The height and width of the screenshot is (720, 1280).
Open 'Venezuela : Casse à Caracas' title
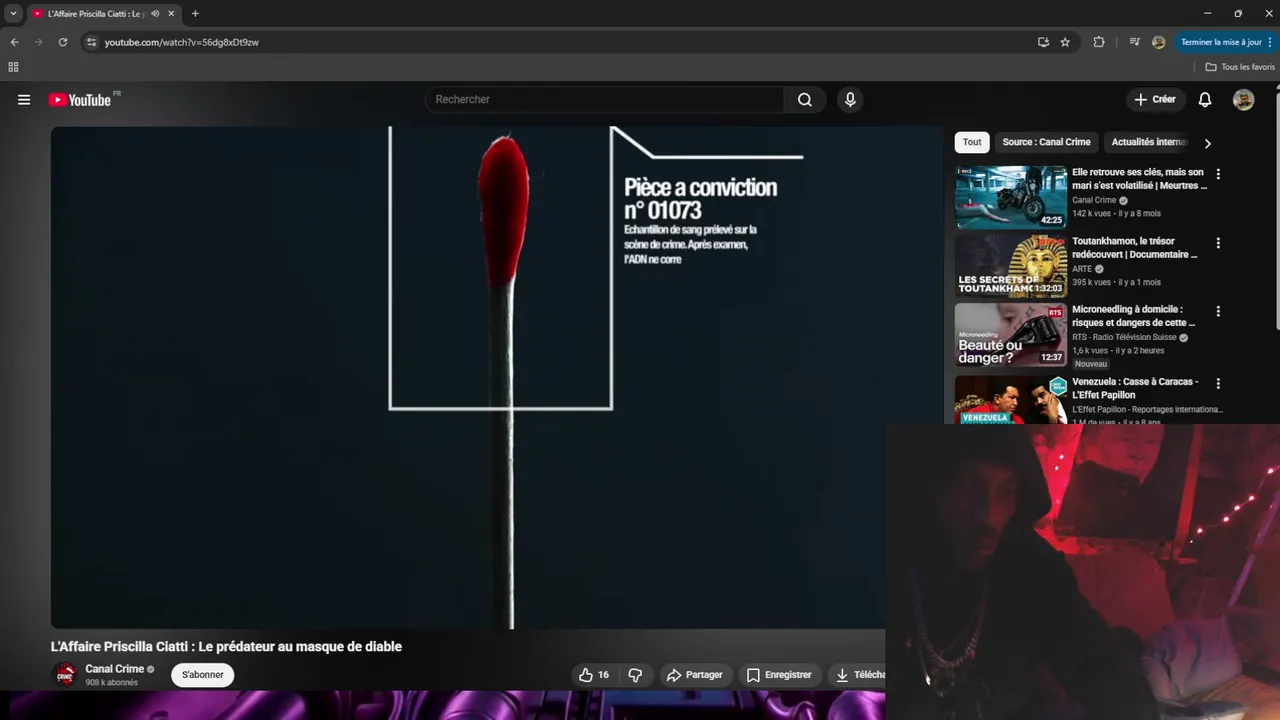coord(1135,388)
